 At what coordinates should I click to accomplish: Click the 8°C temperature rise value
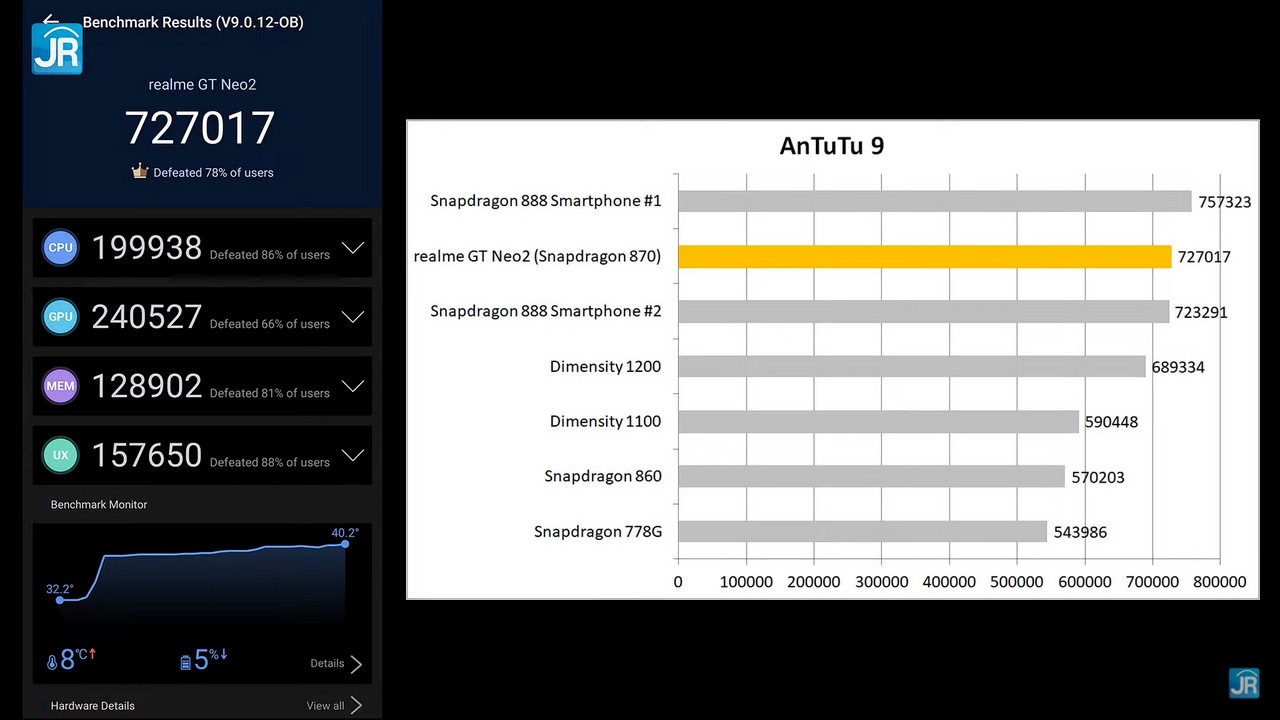[78, 659]
